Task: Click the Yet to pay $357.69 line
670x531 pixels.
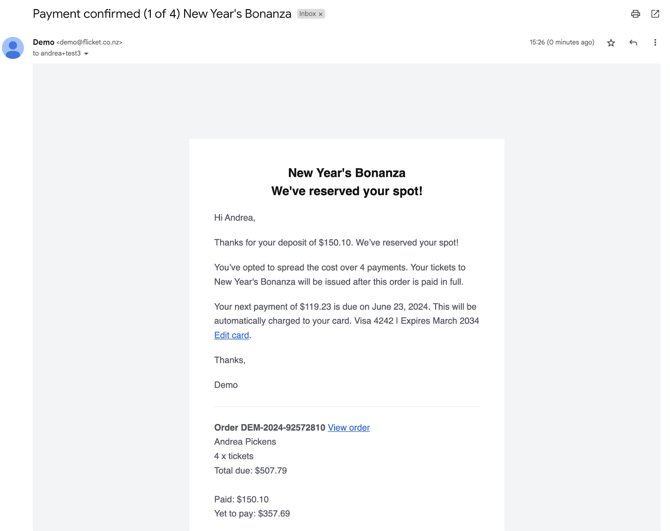Action: point(252,513)
